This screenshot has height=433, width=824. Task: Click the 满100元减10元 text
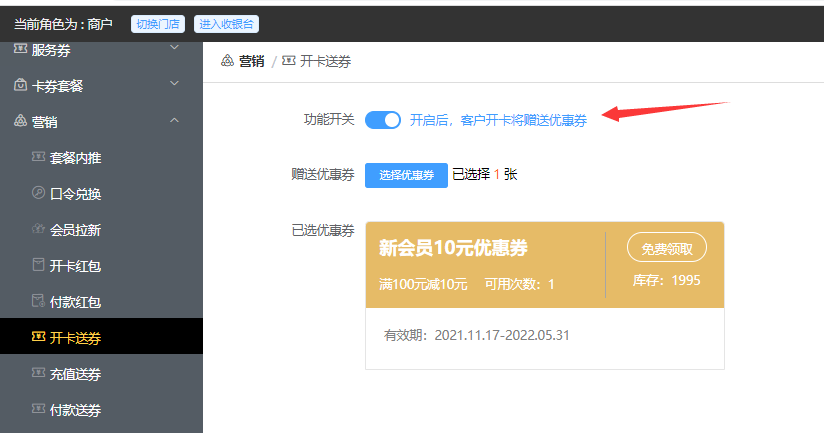click(x=423, y=284)
